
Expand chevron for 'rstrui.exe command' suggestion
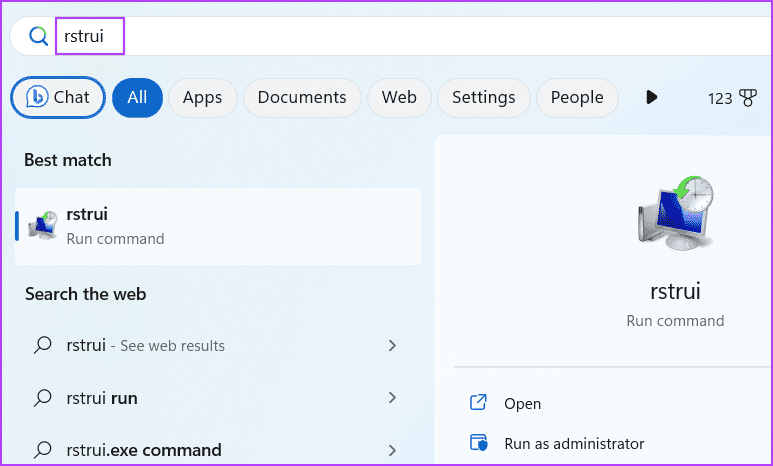392,450
